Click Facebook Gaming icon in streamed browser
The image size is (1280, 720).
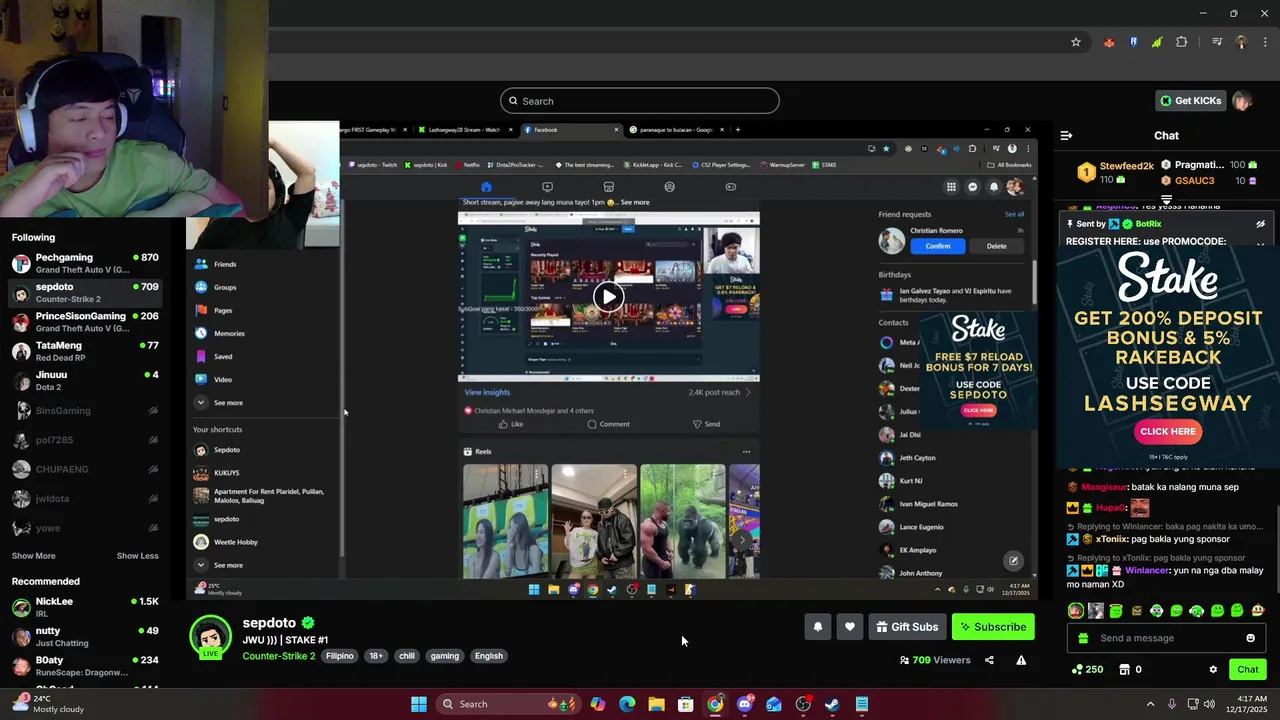pos(730,187)
